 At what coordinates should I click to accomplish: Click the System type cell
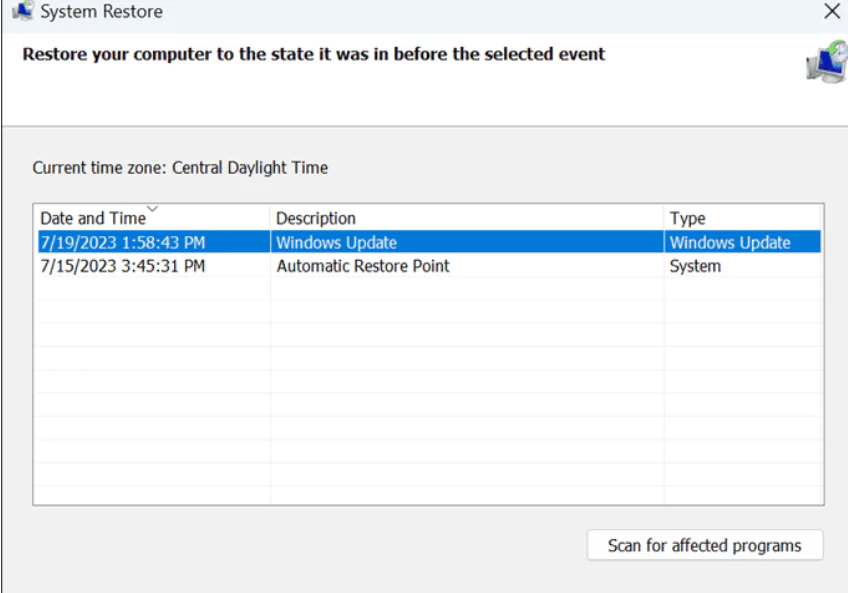pyautogui.click(x=694, y=266)
